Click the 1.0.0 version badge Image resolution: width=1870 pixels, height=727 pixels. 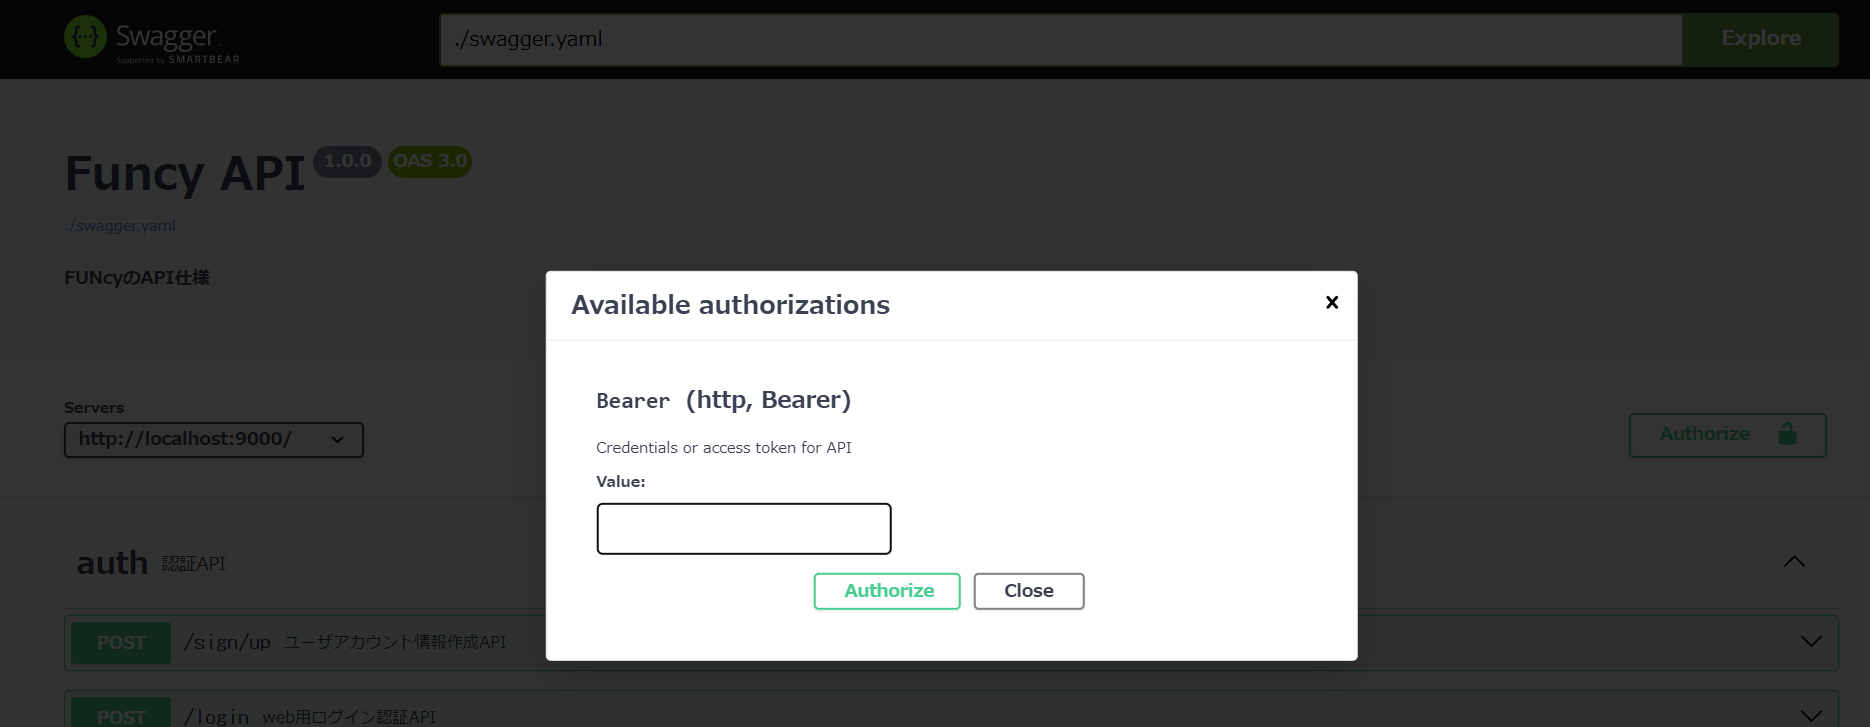pyautogui.click(x=347, y=161)
